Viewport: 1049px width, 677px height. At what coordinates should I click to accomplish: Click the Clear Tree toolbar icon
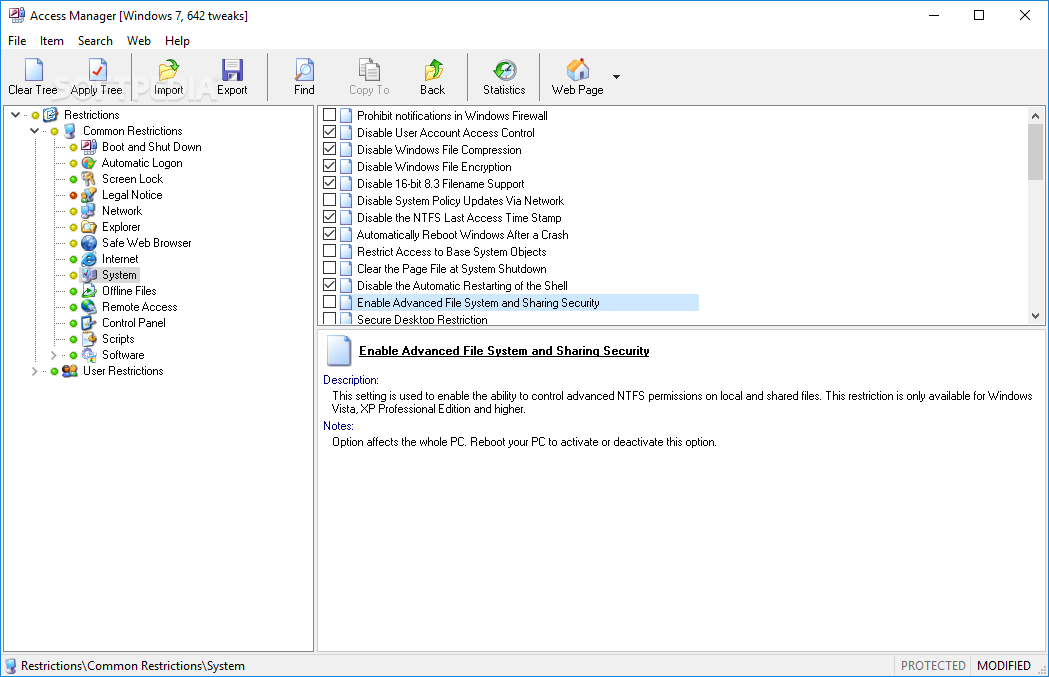pyautogui.click(x=33, y=70)
